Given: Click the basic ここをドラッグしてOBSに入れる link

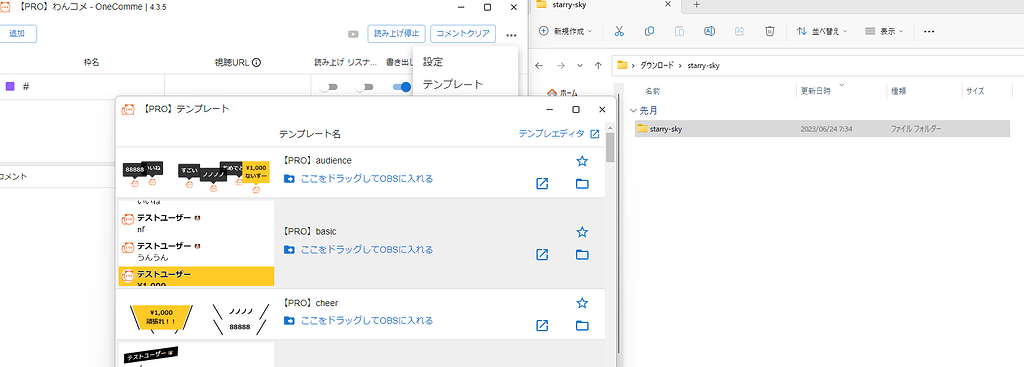Looking at the screenshot, I should tap(359, 249).
